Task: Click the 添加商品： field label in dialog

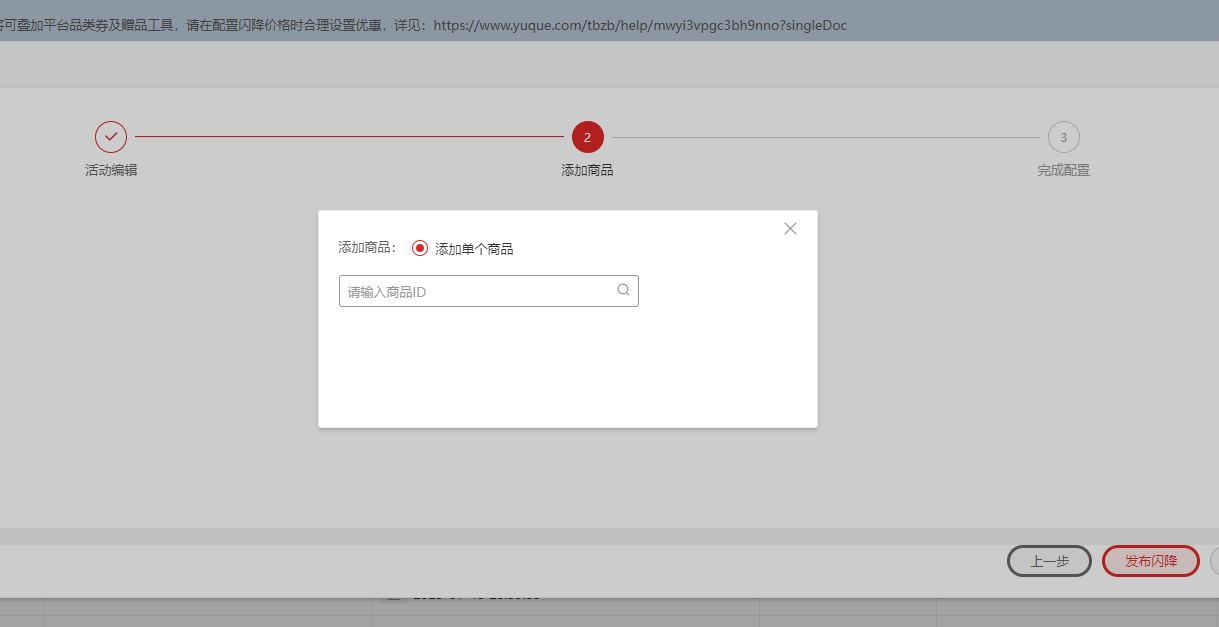Action: click(367, 248)
